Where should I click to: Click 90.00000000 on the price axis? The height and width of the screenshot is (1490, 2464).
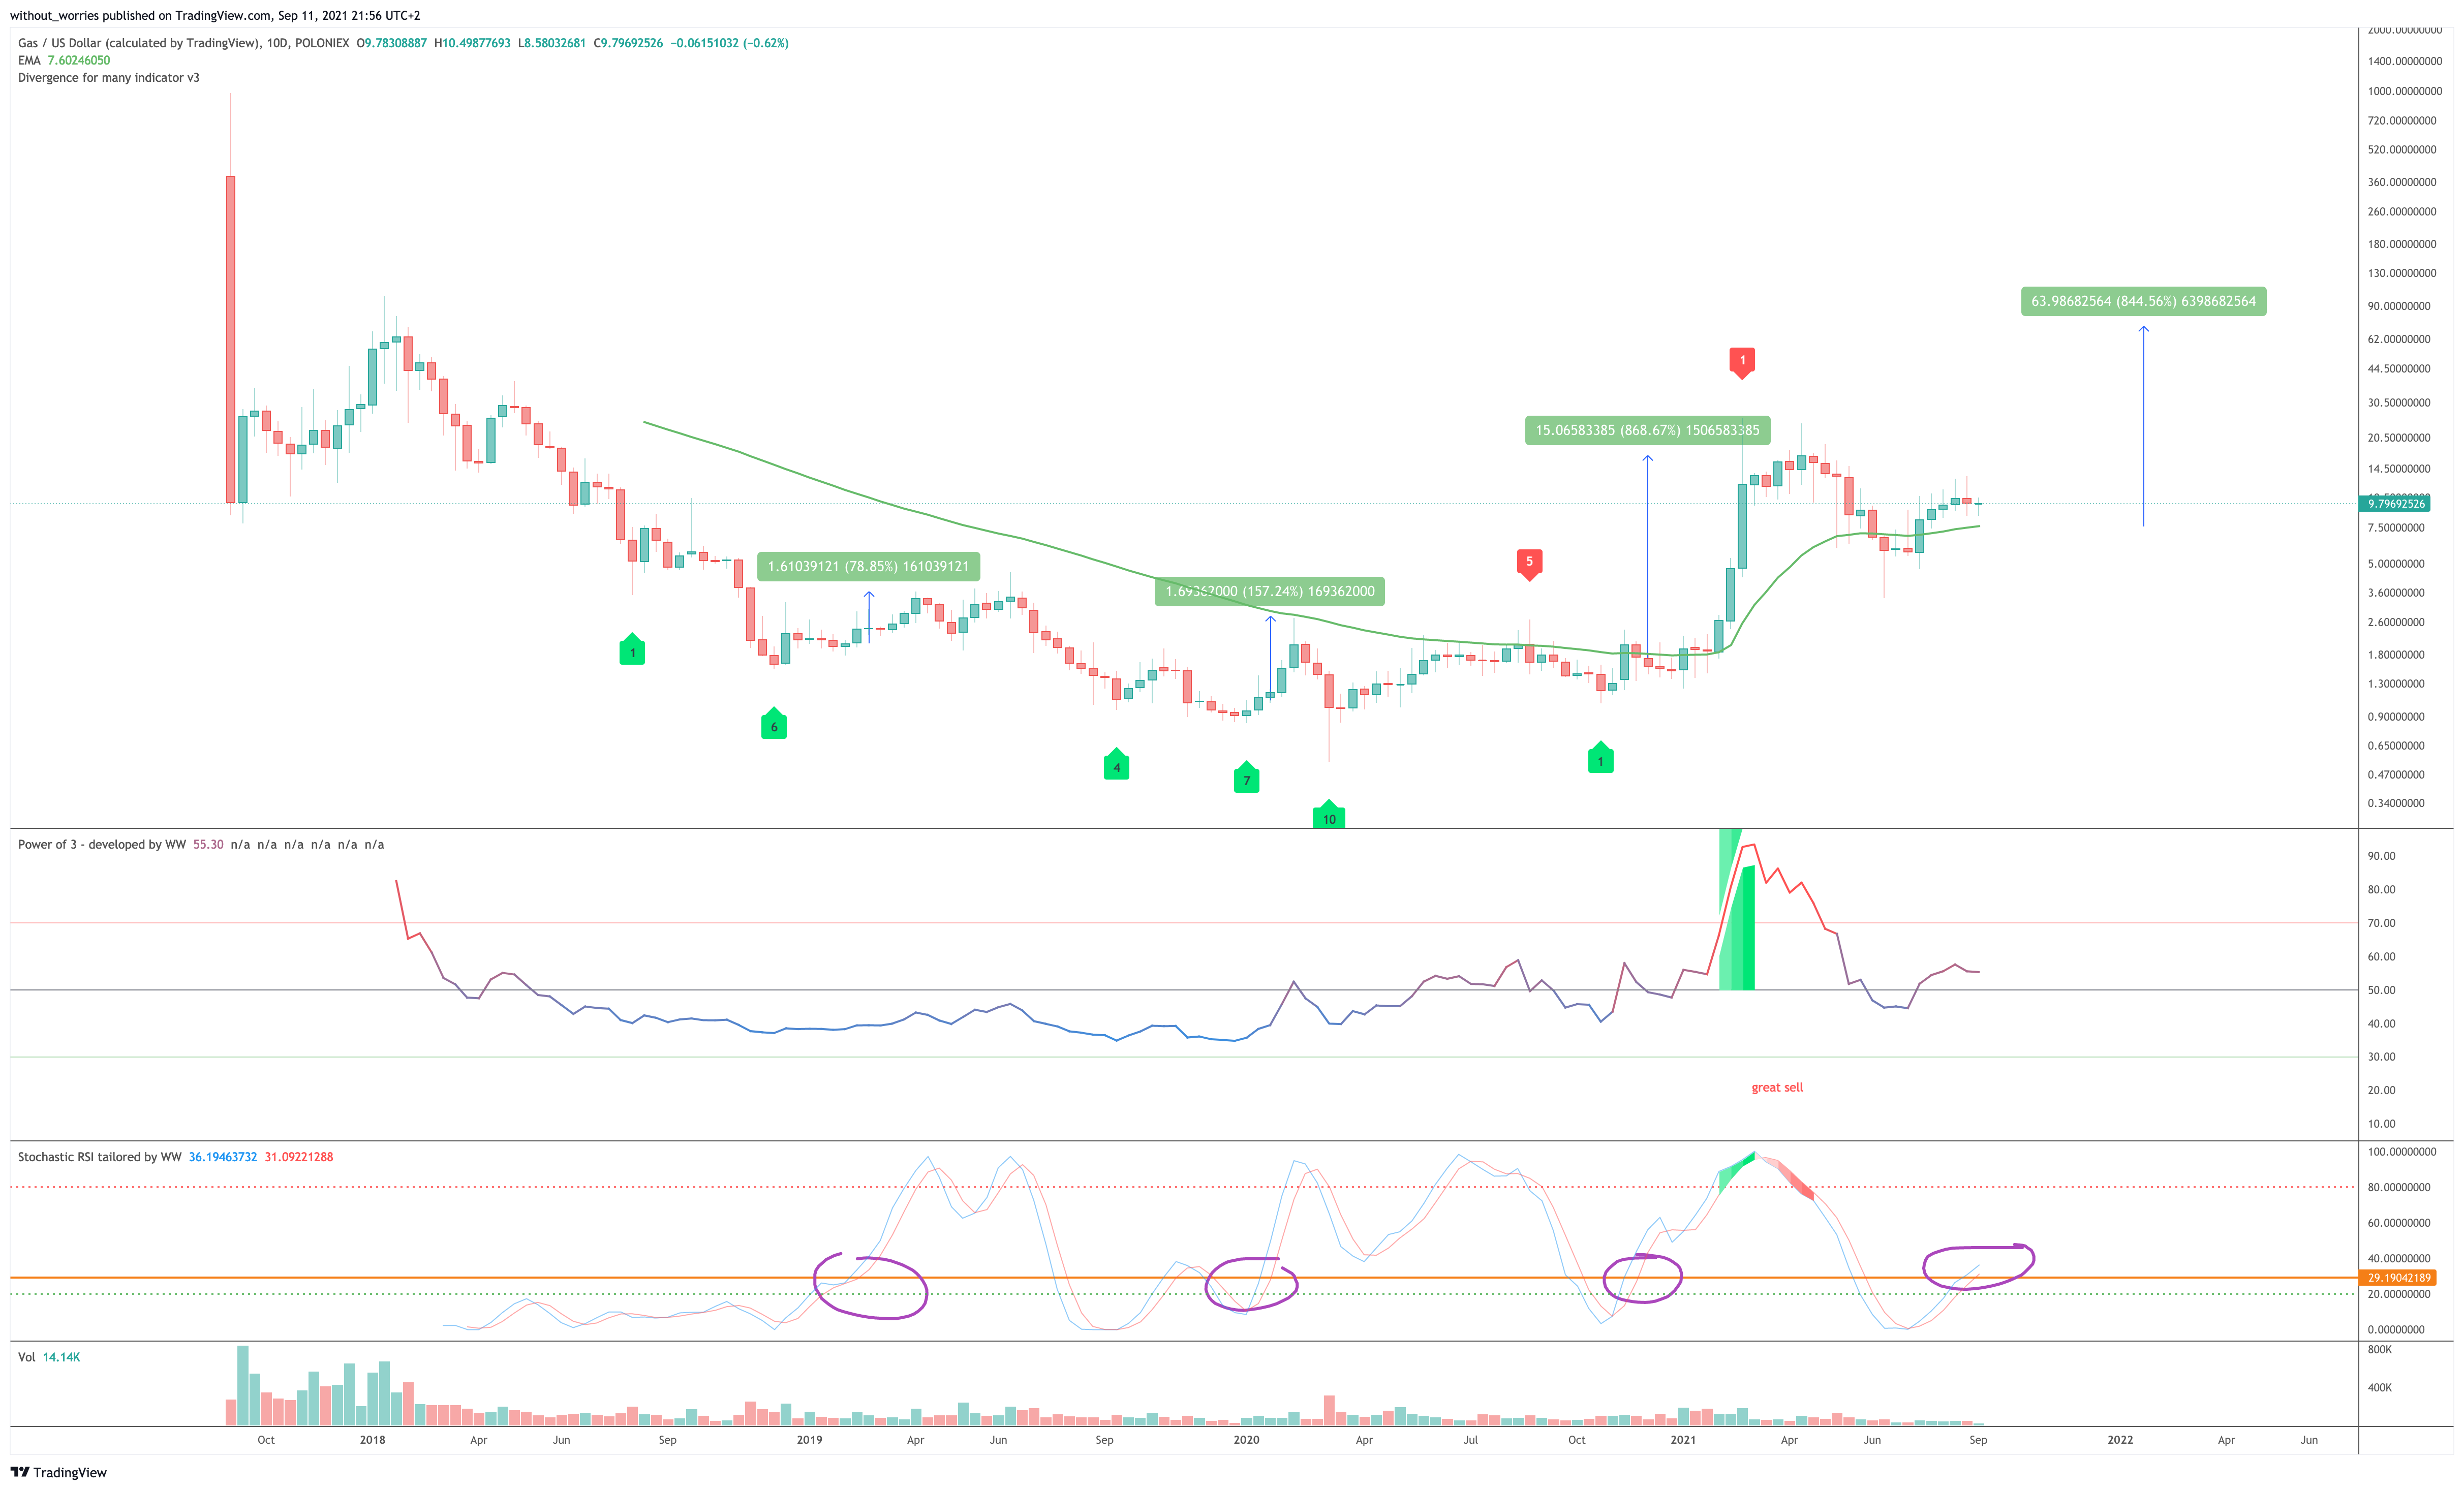tap(2399, 306)
